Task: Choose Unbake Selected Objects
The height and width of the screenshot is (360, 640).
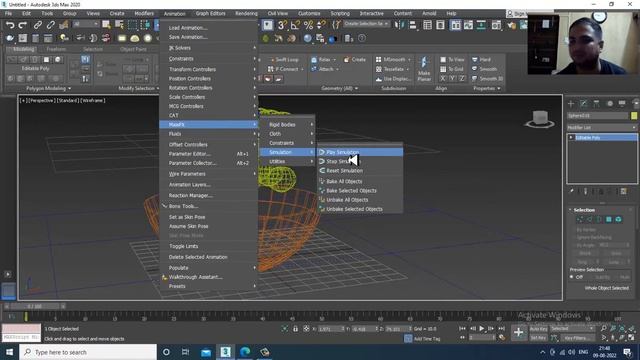Action: 360,209
